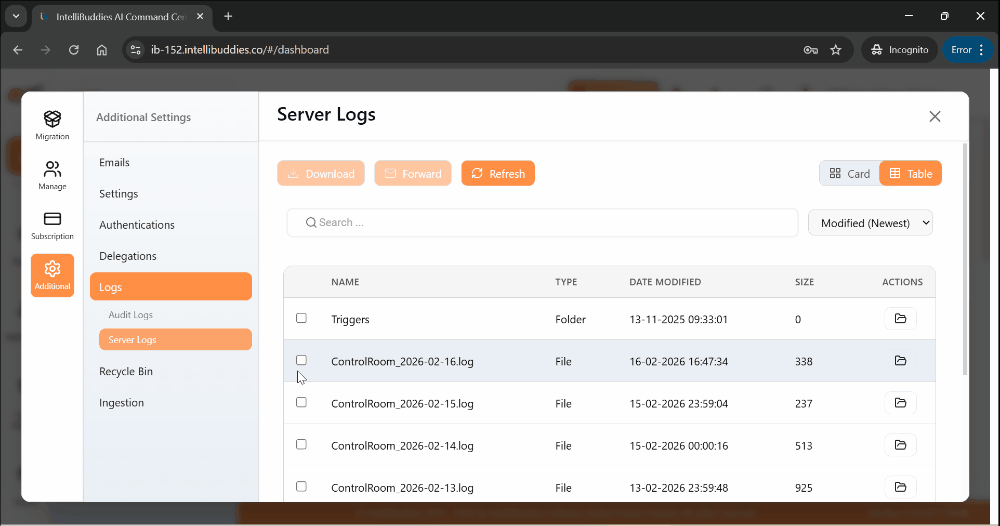Image resolution: width=1000 pixels, height=526 pixels.
Task: Bookmark this page with the star
Action: point(835,50)
